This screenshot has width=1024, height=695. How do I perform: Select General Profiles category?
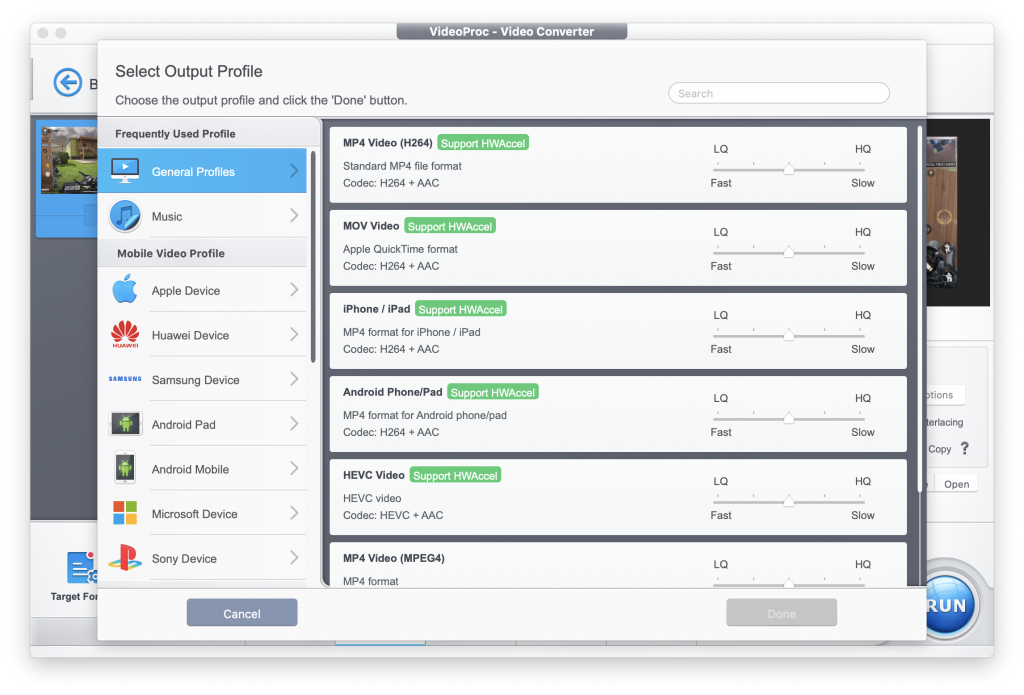[202, 171]
